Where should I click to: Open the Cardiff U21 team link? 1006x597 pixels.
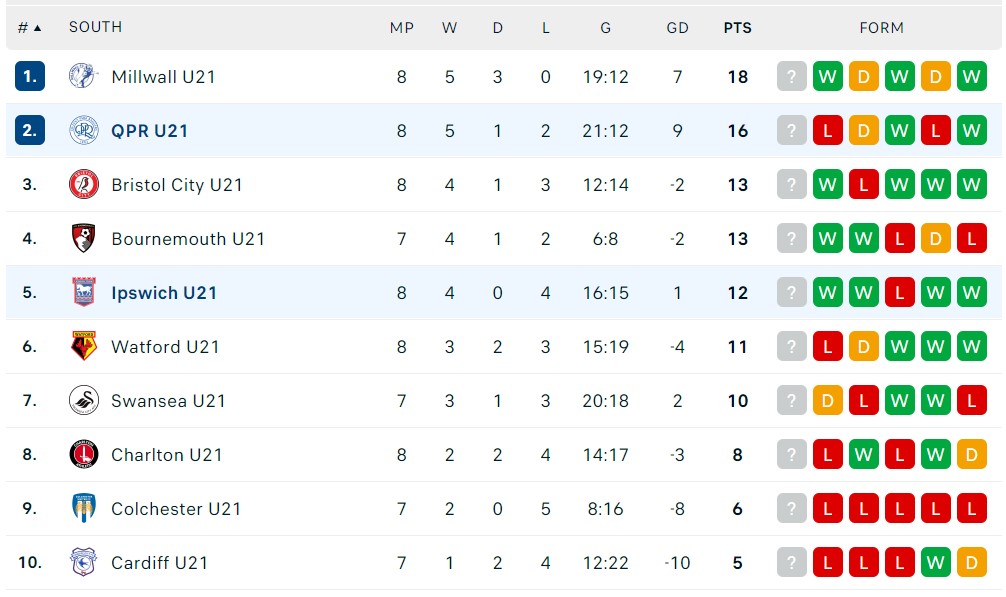tap(159, 563)
